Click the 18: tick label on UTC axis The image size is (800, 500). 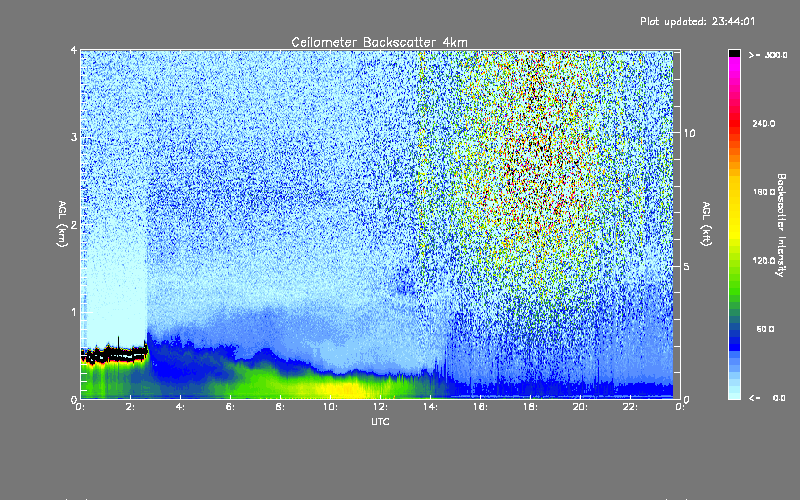[530, 407]
